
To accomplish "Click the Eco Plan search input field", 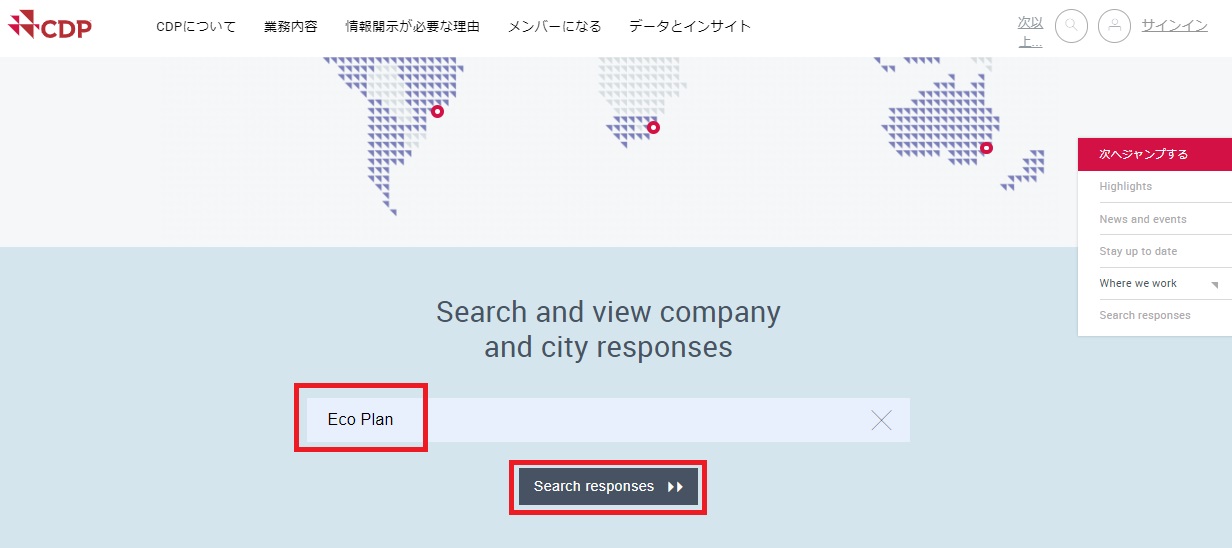I will [x=600, y=420].
